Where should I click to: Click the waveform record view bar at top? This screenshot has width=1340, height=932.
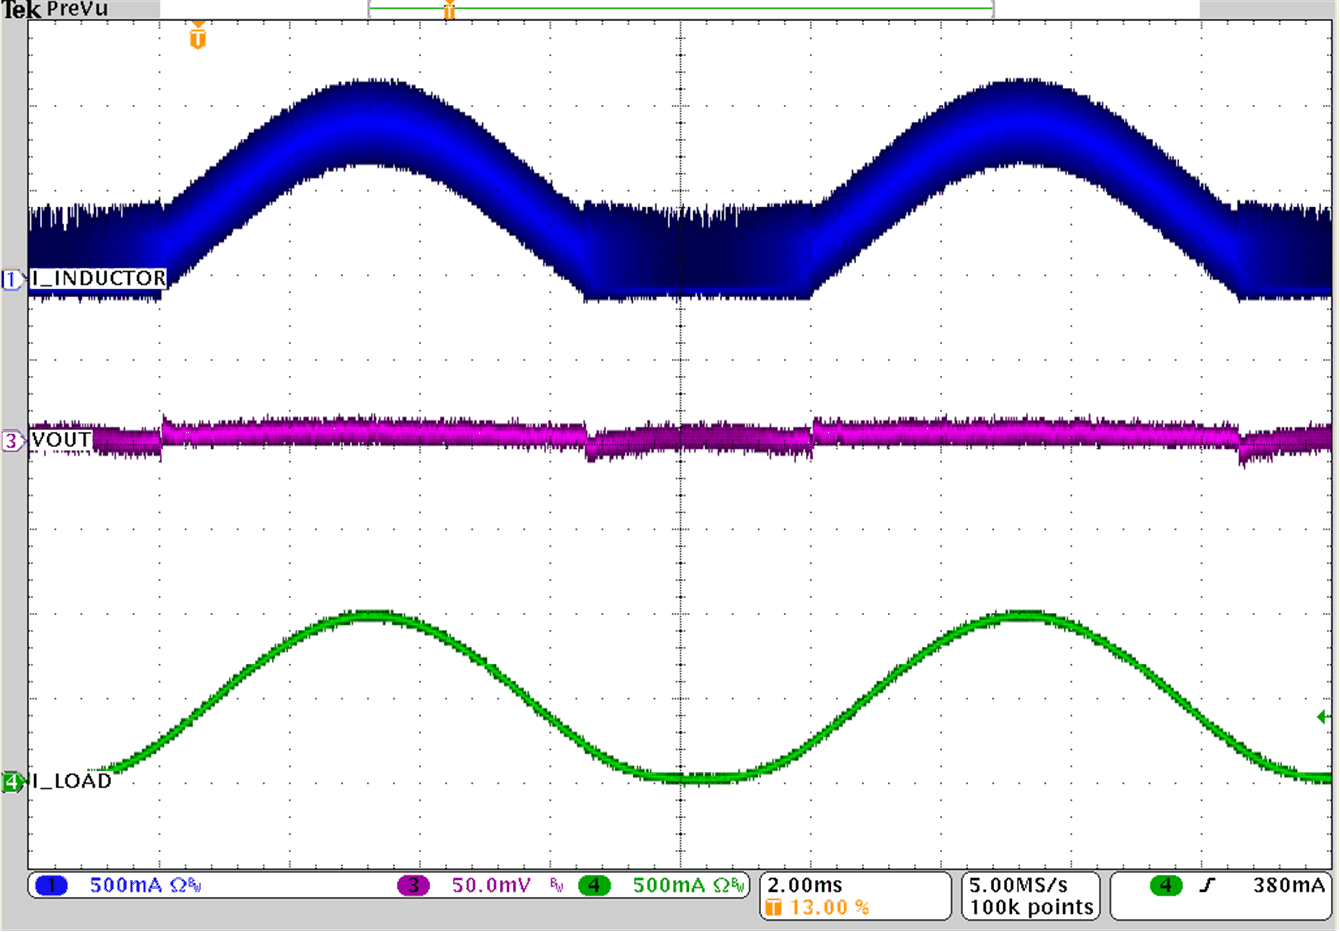[x=680, y=8]
